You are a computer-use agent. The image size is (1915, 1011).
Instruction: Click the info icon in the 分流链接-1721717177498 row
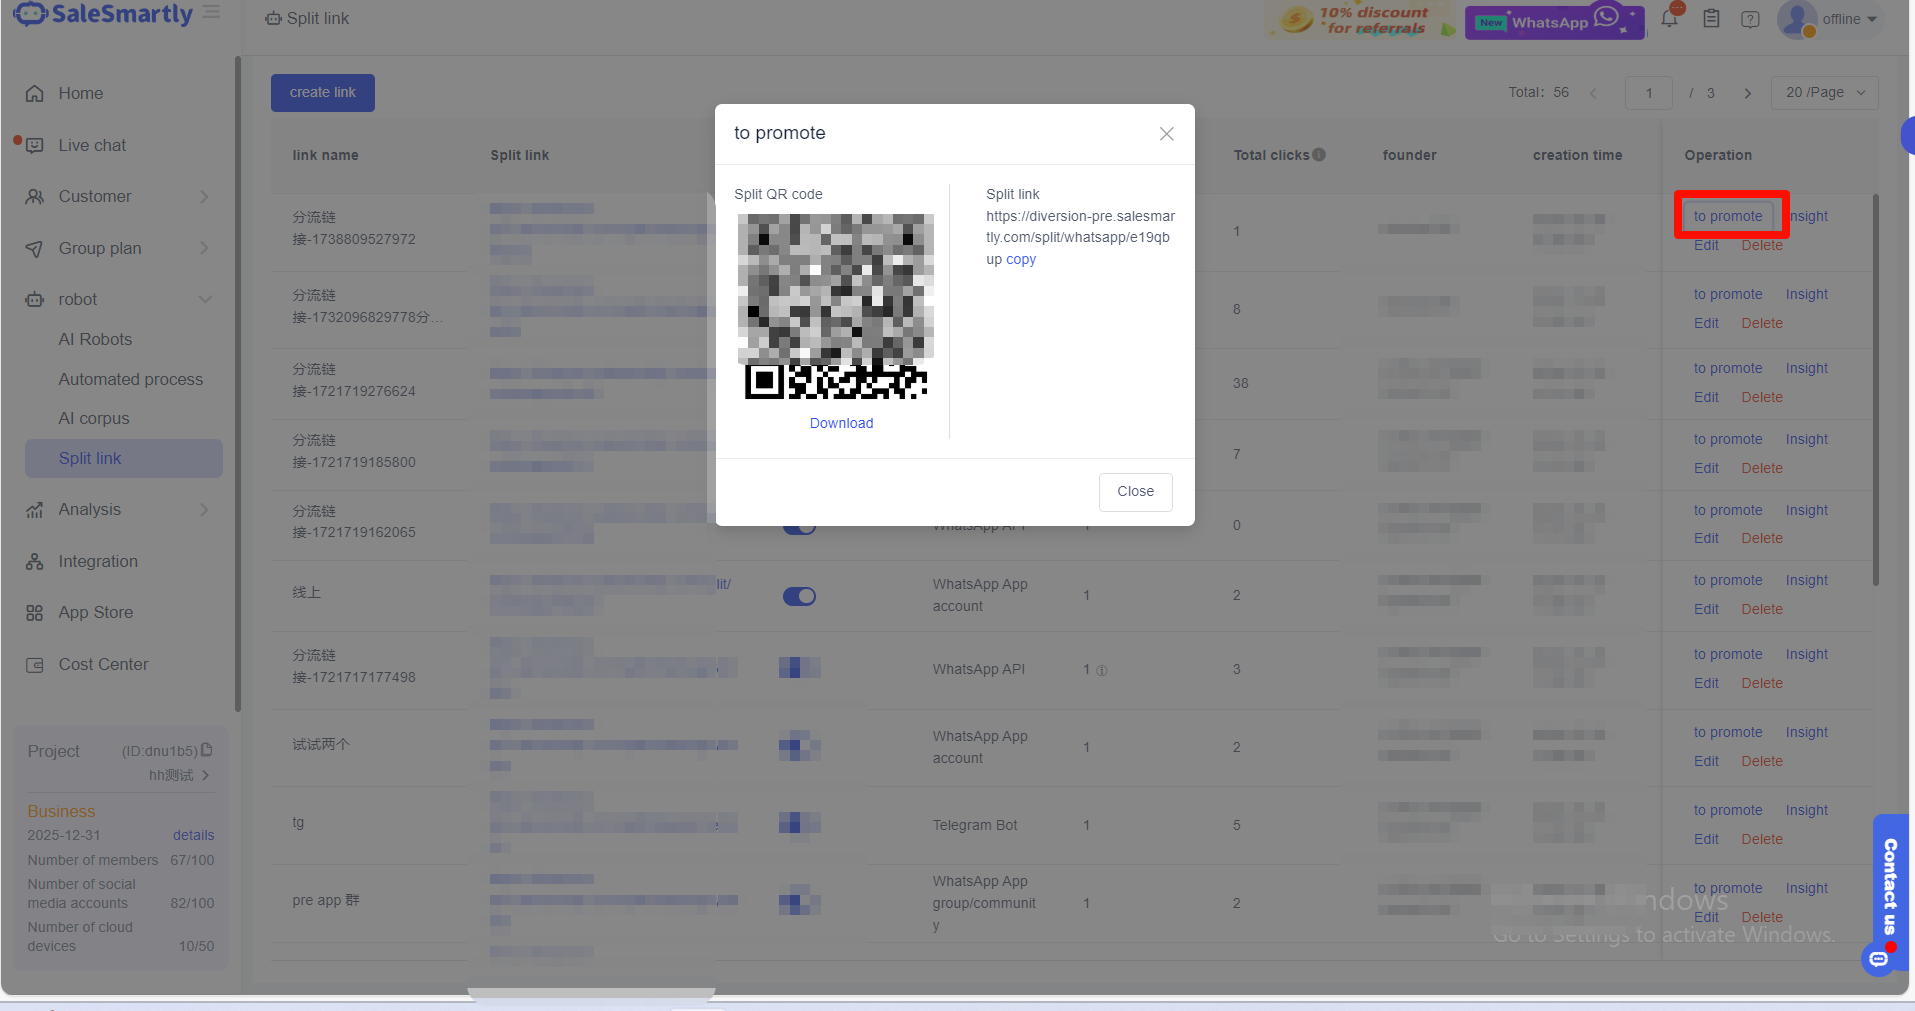(1102, 670)
